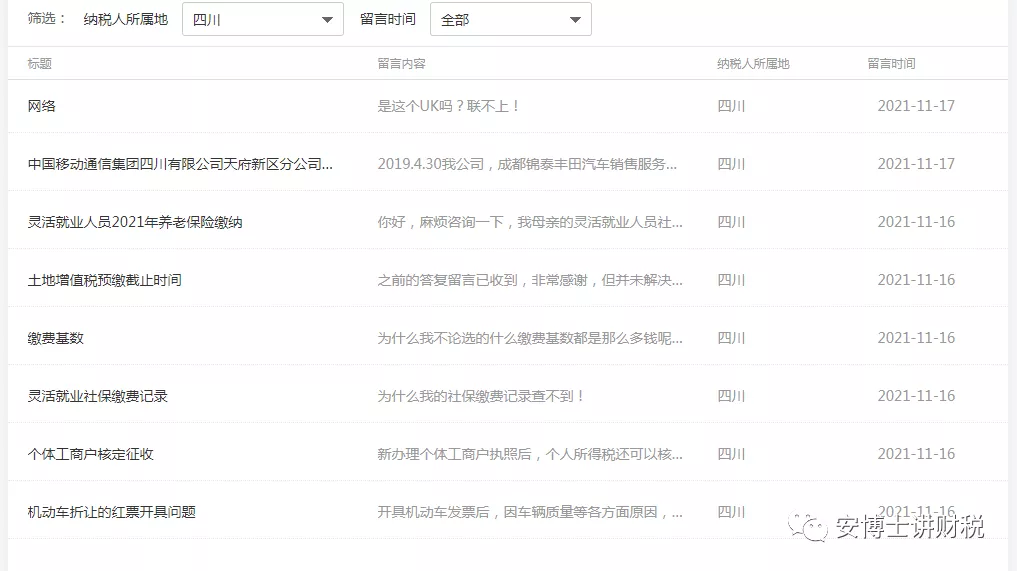Viewport: 1017px width, 571px height.
Task: Click 四川 in the 网络 row
Action: (x=731, y=106)
